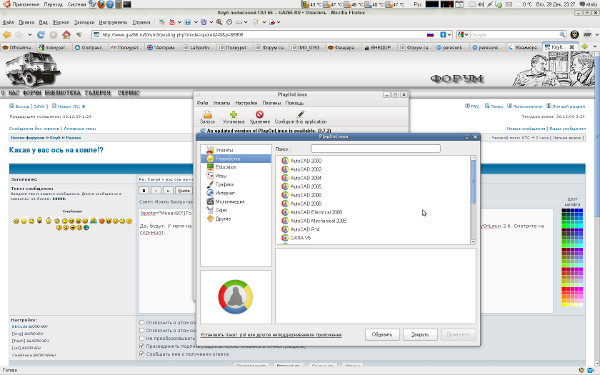Open the Помощь menu in PlayOnLinux
This screenshot has width=600, height=375.
click(x=294, y=103)
